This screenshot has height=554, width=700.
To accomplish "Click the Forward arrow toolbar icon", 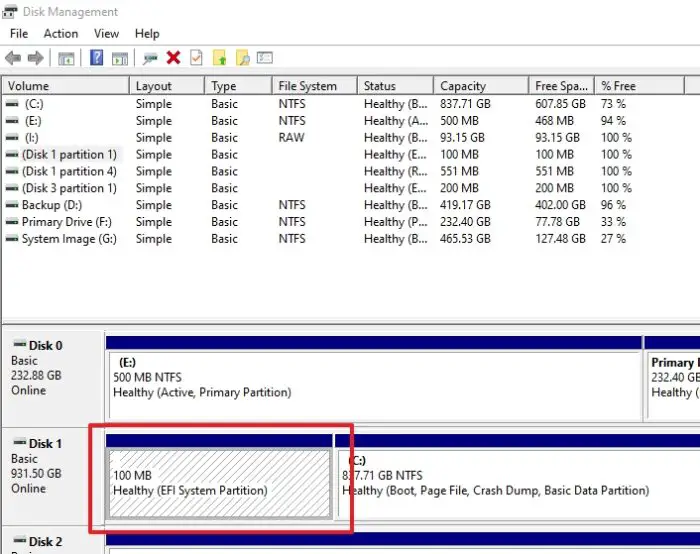I will coord(35,58).
